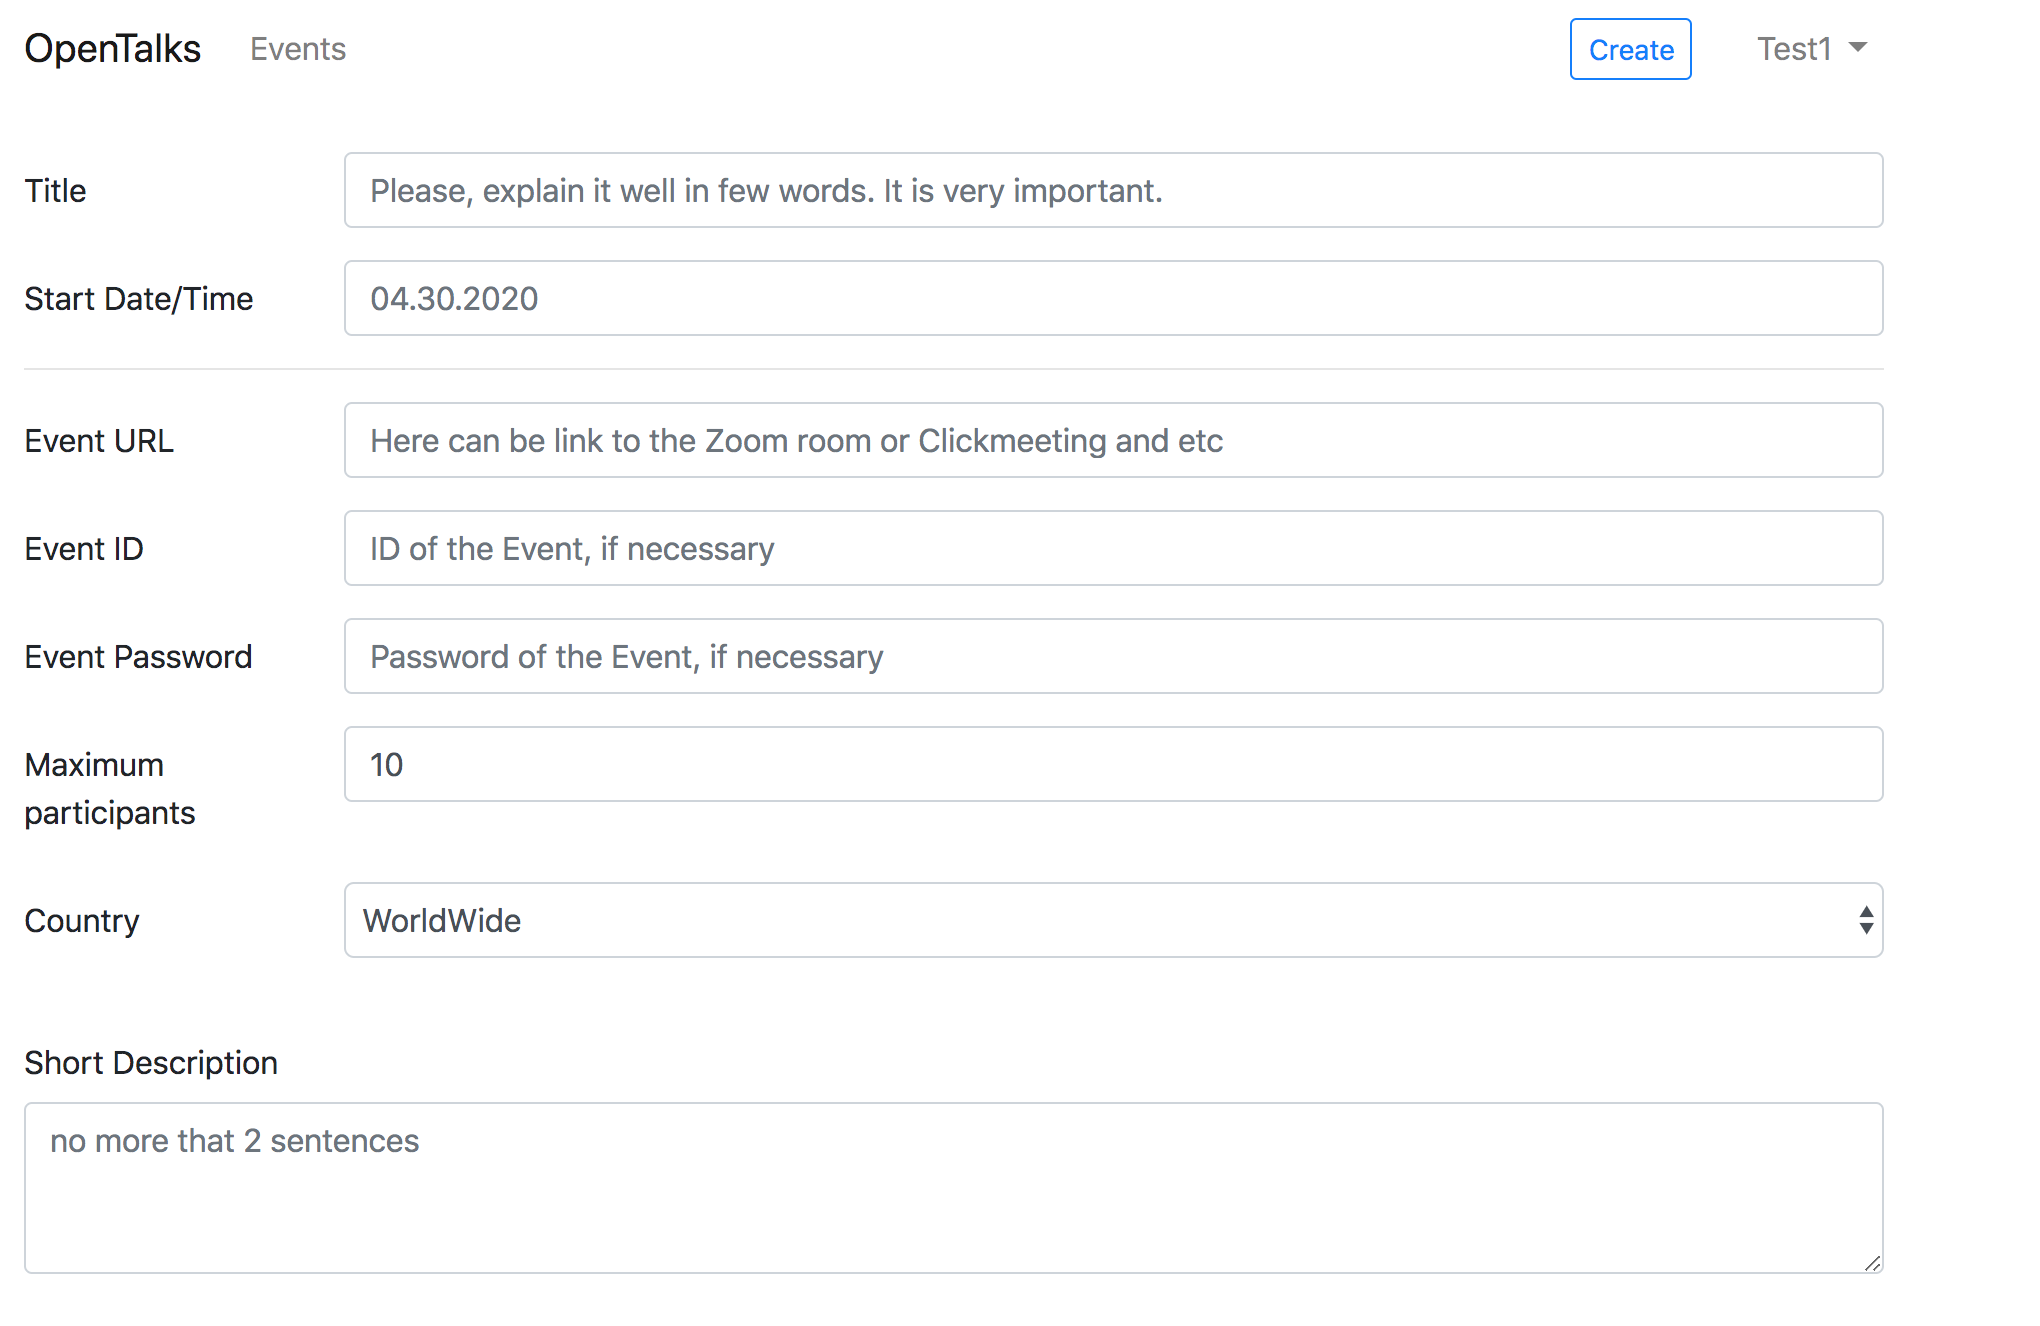The image size is (2040, 1326).
Task: Click the textarea resize handle corner
Action: (1873, 1264)
